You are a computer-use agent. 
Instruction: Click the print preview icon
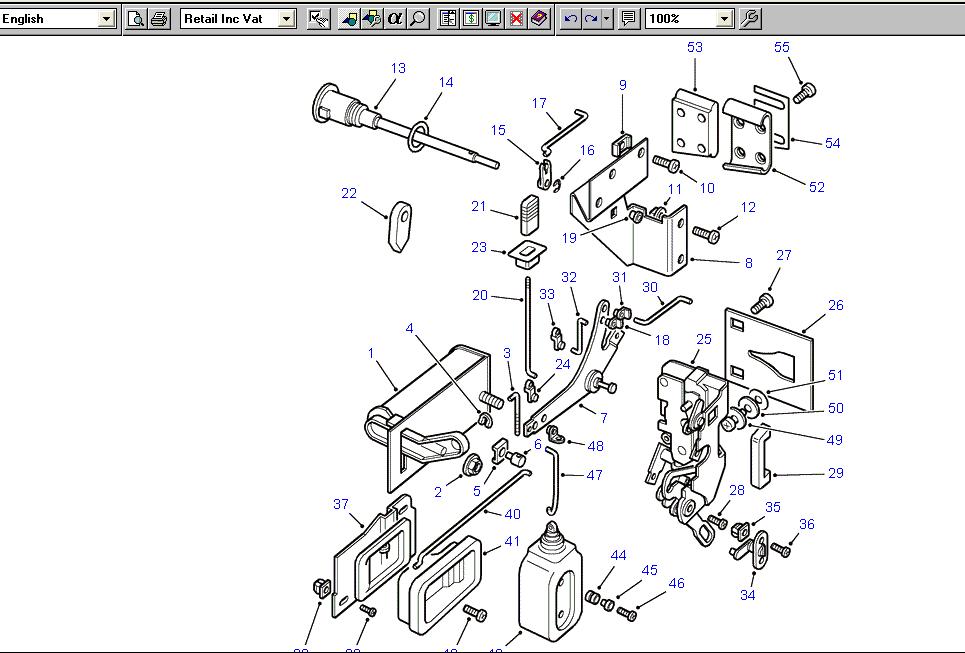click(x=136, y=19)
